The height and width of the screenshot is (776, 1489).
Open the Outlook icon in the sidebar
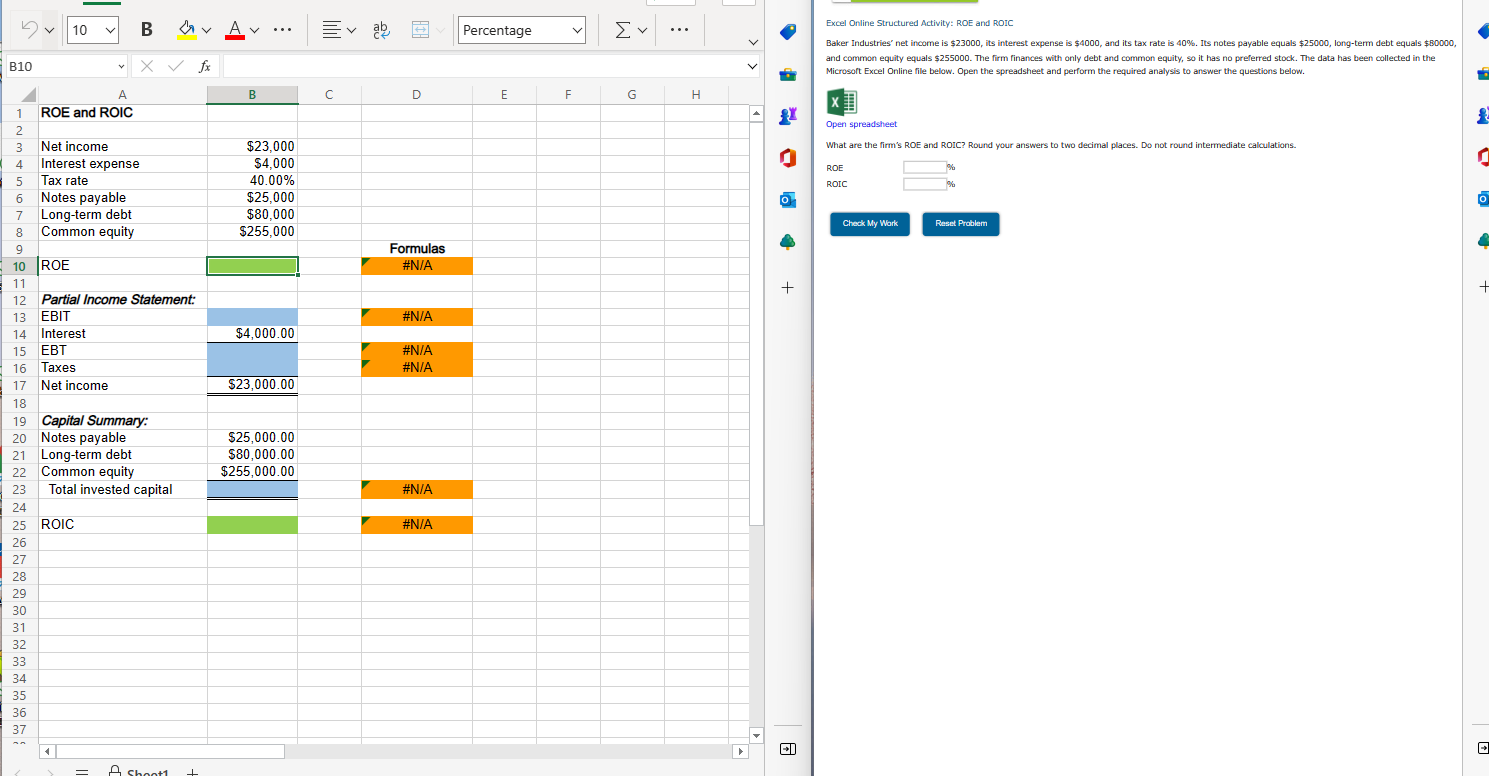click(x=787, y=199)
